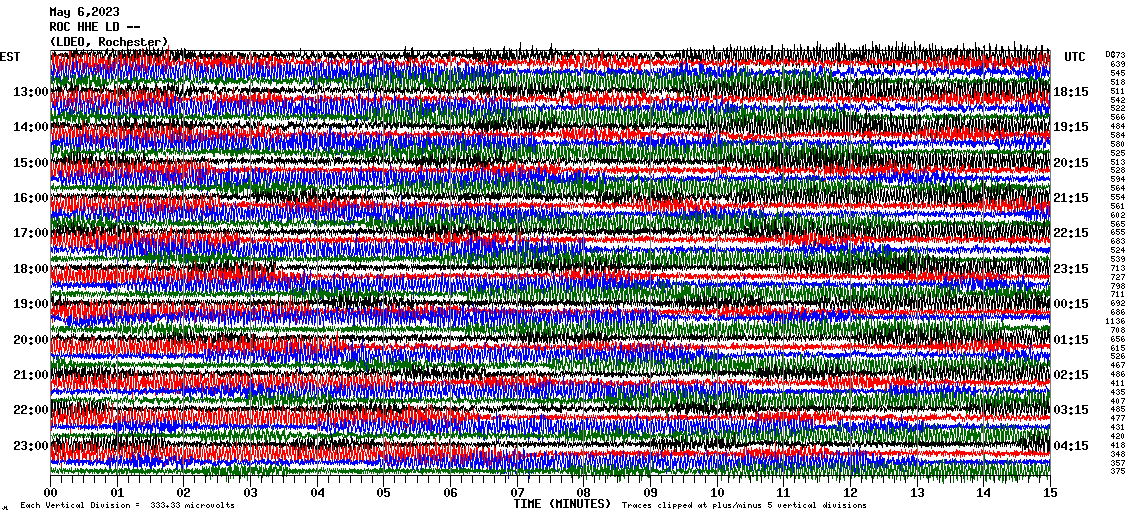This screenshot has height=519, width=1130.
Task: Click the 15 minute tick on time axis
Action: pos(1049,493)
